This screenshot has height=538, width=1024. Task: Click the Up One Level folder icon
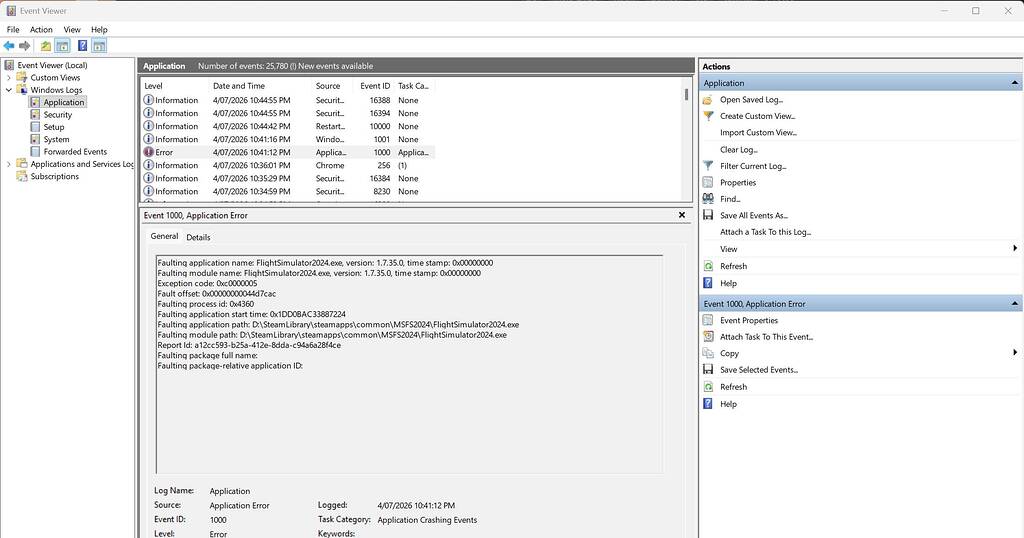click(x=46, y=46)
